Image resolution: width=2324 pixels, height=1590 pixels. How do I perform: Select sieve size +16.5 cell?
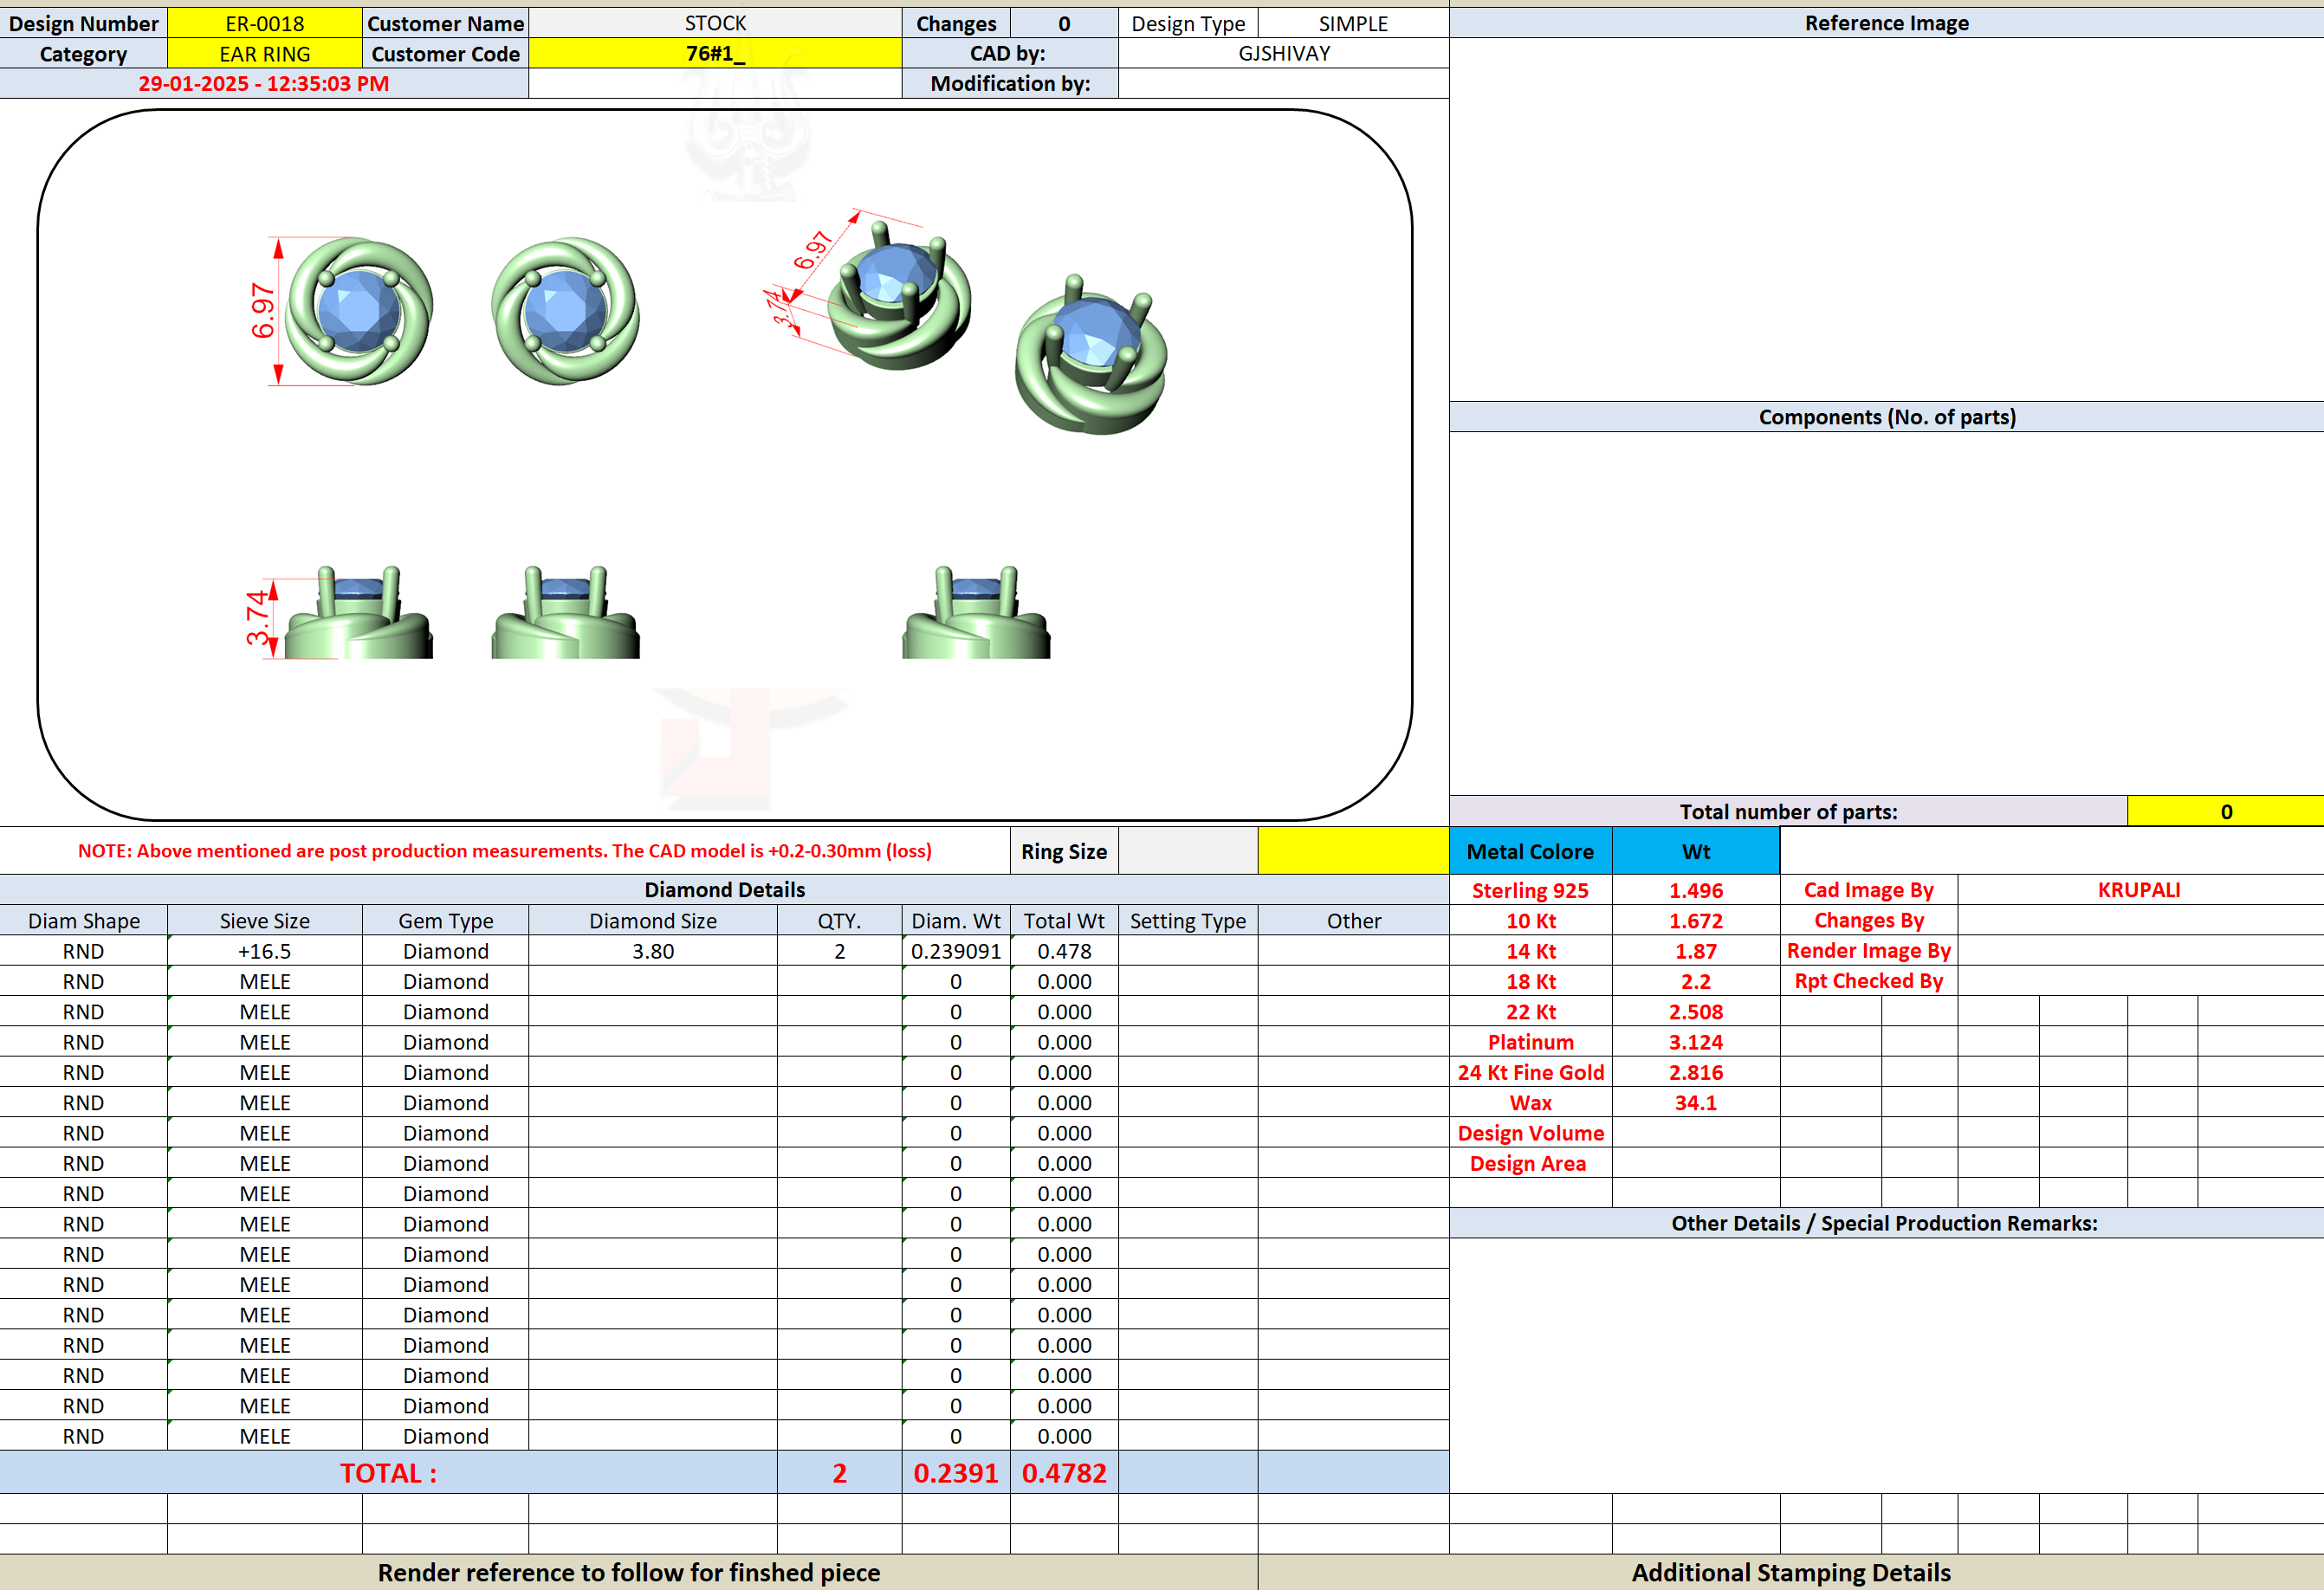click(x=264, y=951)
